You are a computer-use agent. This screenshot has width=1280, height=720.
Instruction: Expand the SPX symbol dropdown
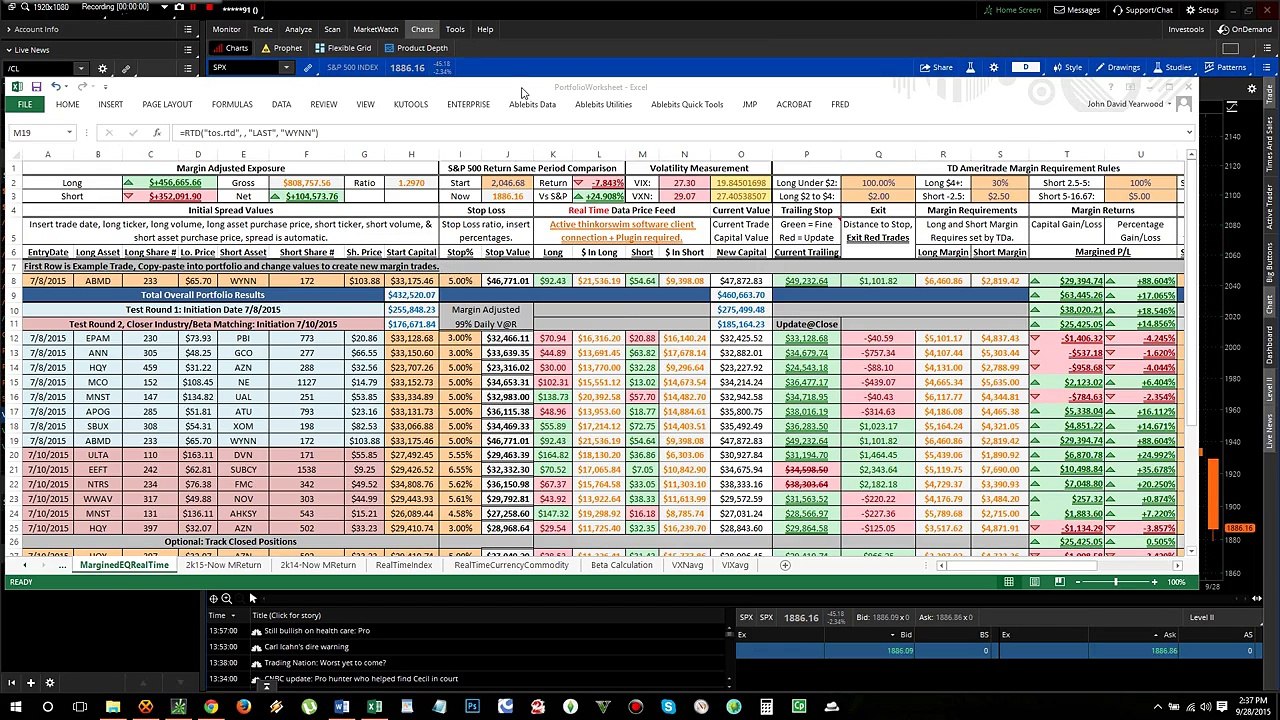286,67
